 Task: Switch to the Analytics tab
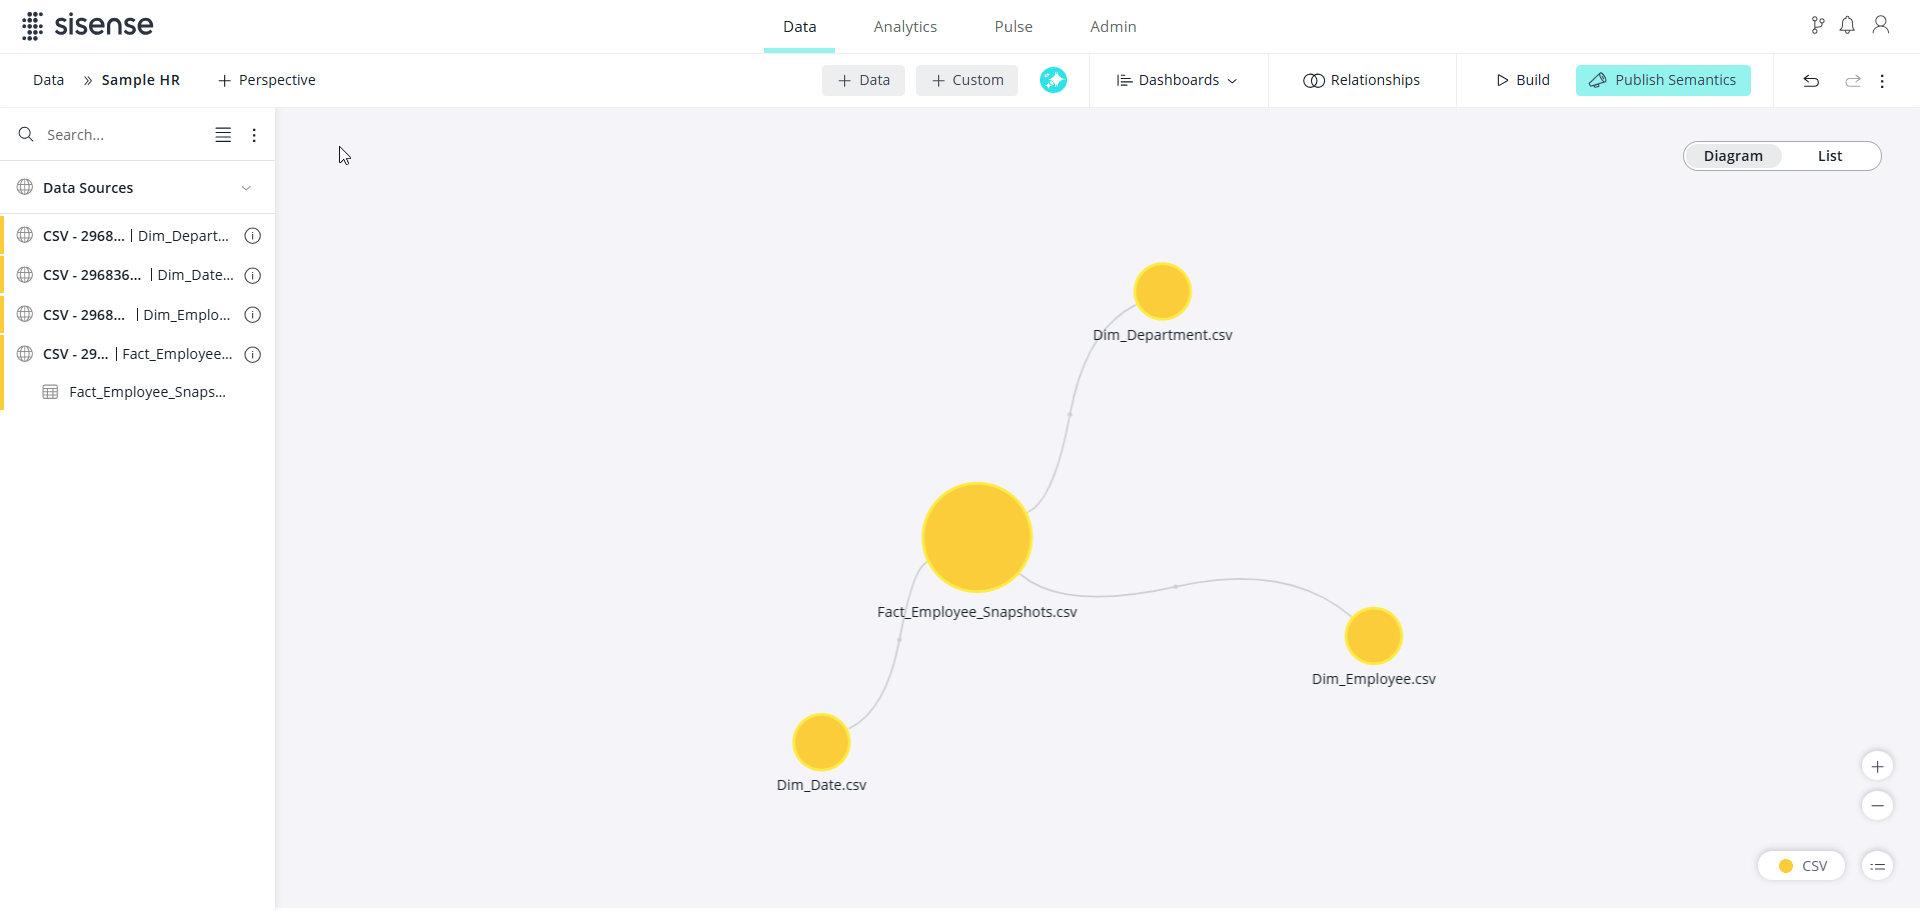point(905,27)
